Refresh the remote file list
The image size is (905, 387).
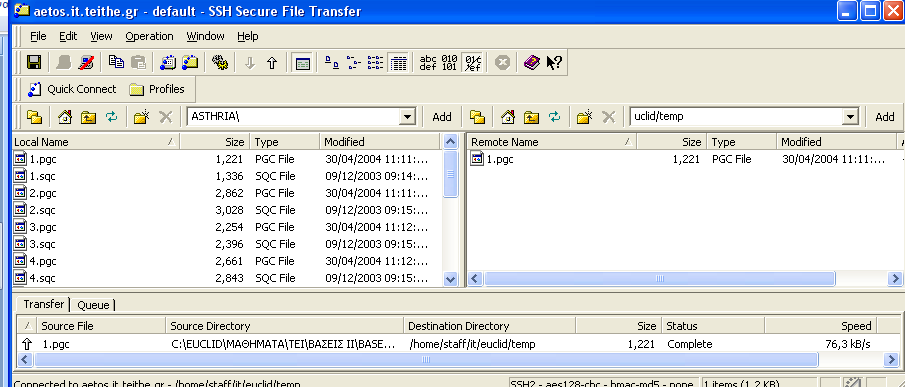pyautogui.click(x=554, y=117)
